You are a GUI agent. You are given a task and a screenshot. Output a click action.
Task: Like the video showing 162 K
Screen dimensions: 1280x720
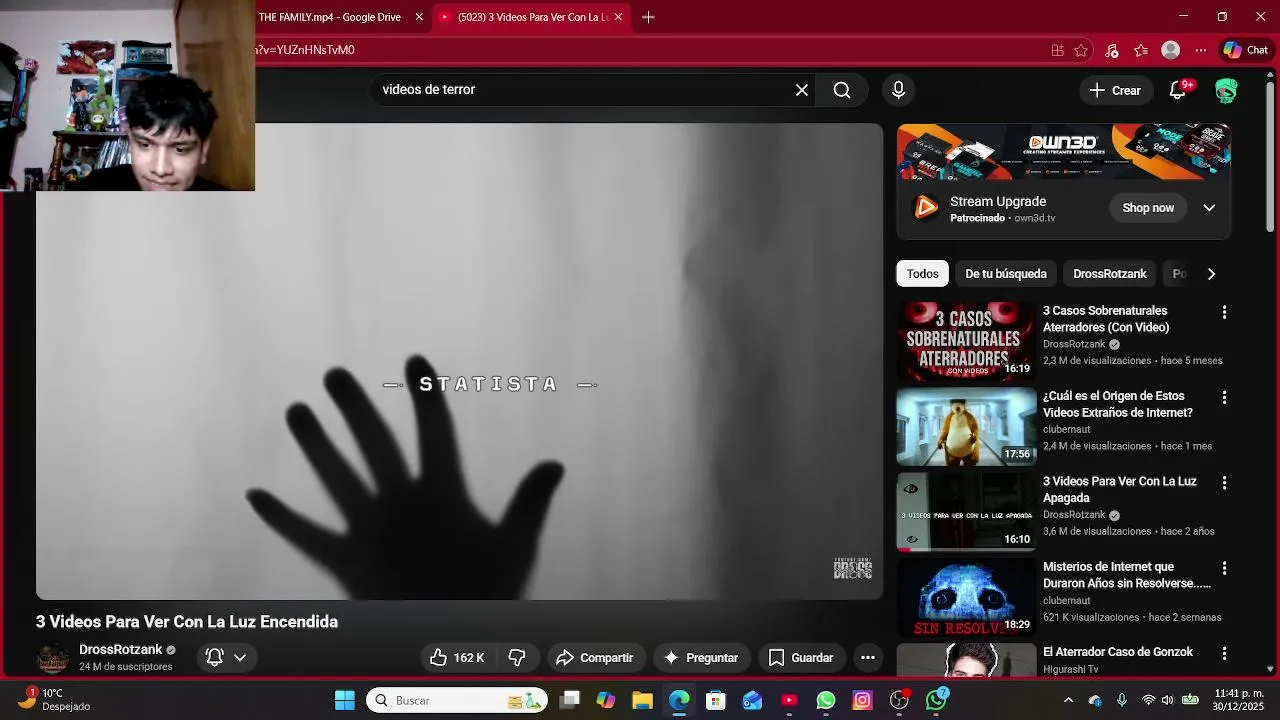[457, 657]
